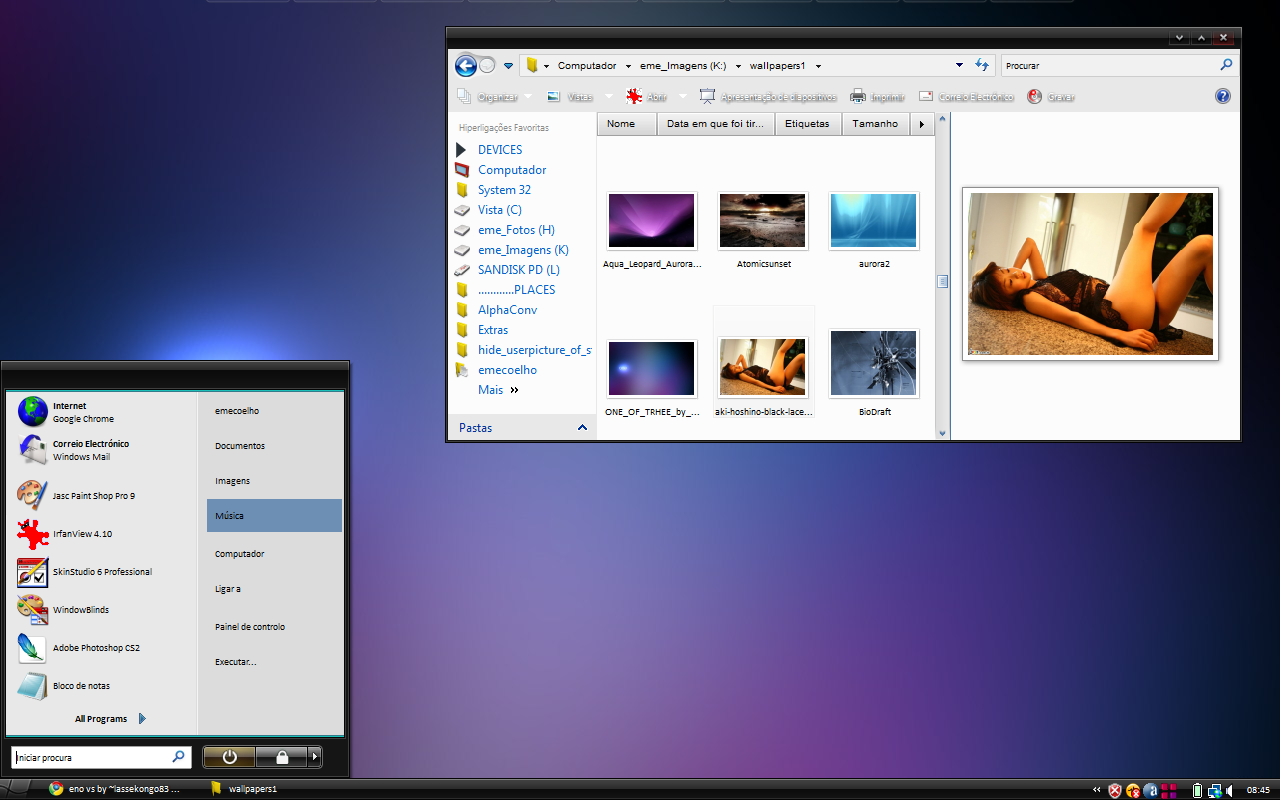Collapse the Pastas folders pane
The image size is (1280, 800).
coord(582,428)
